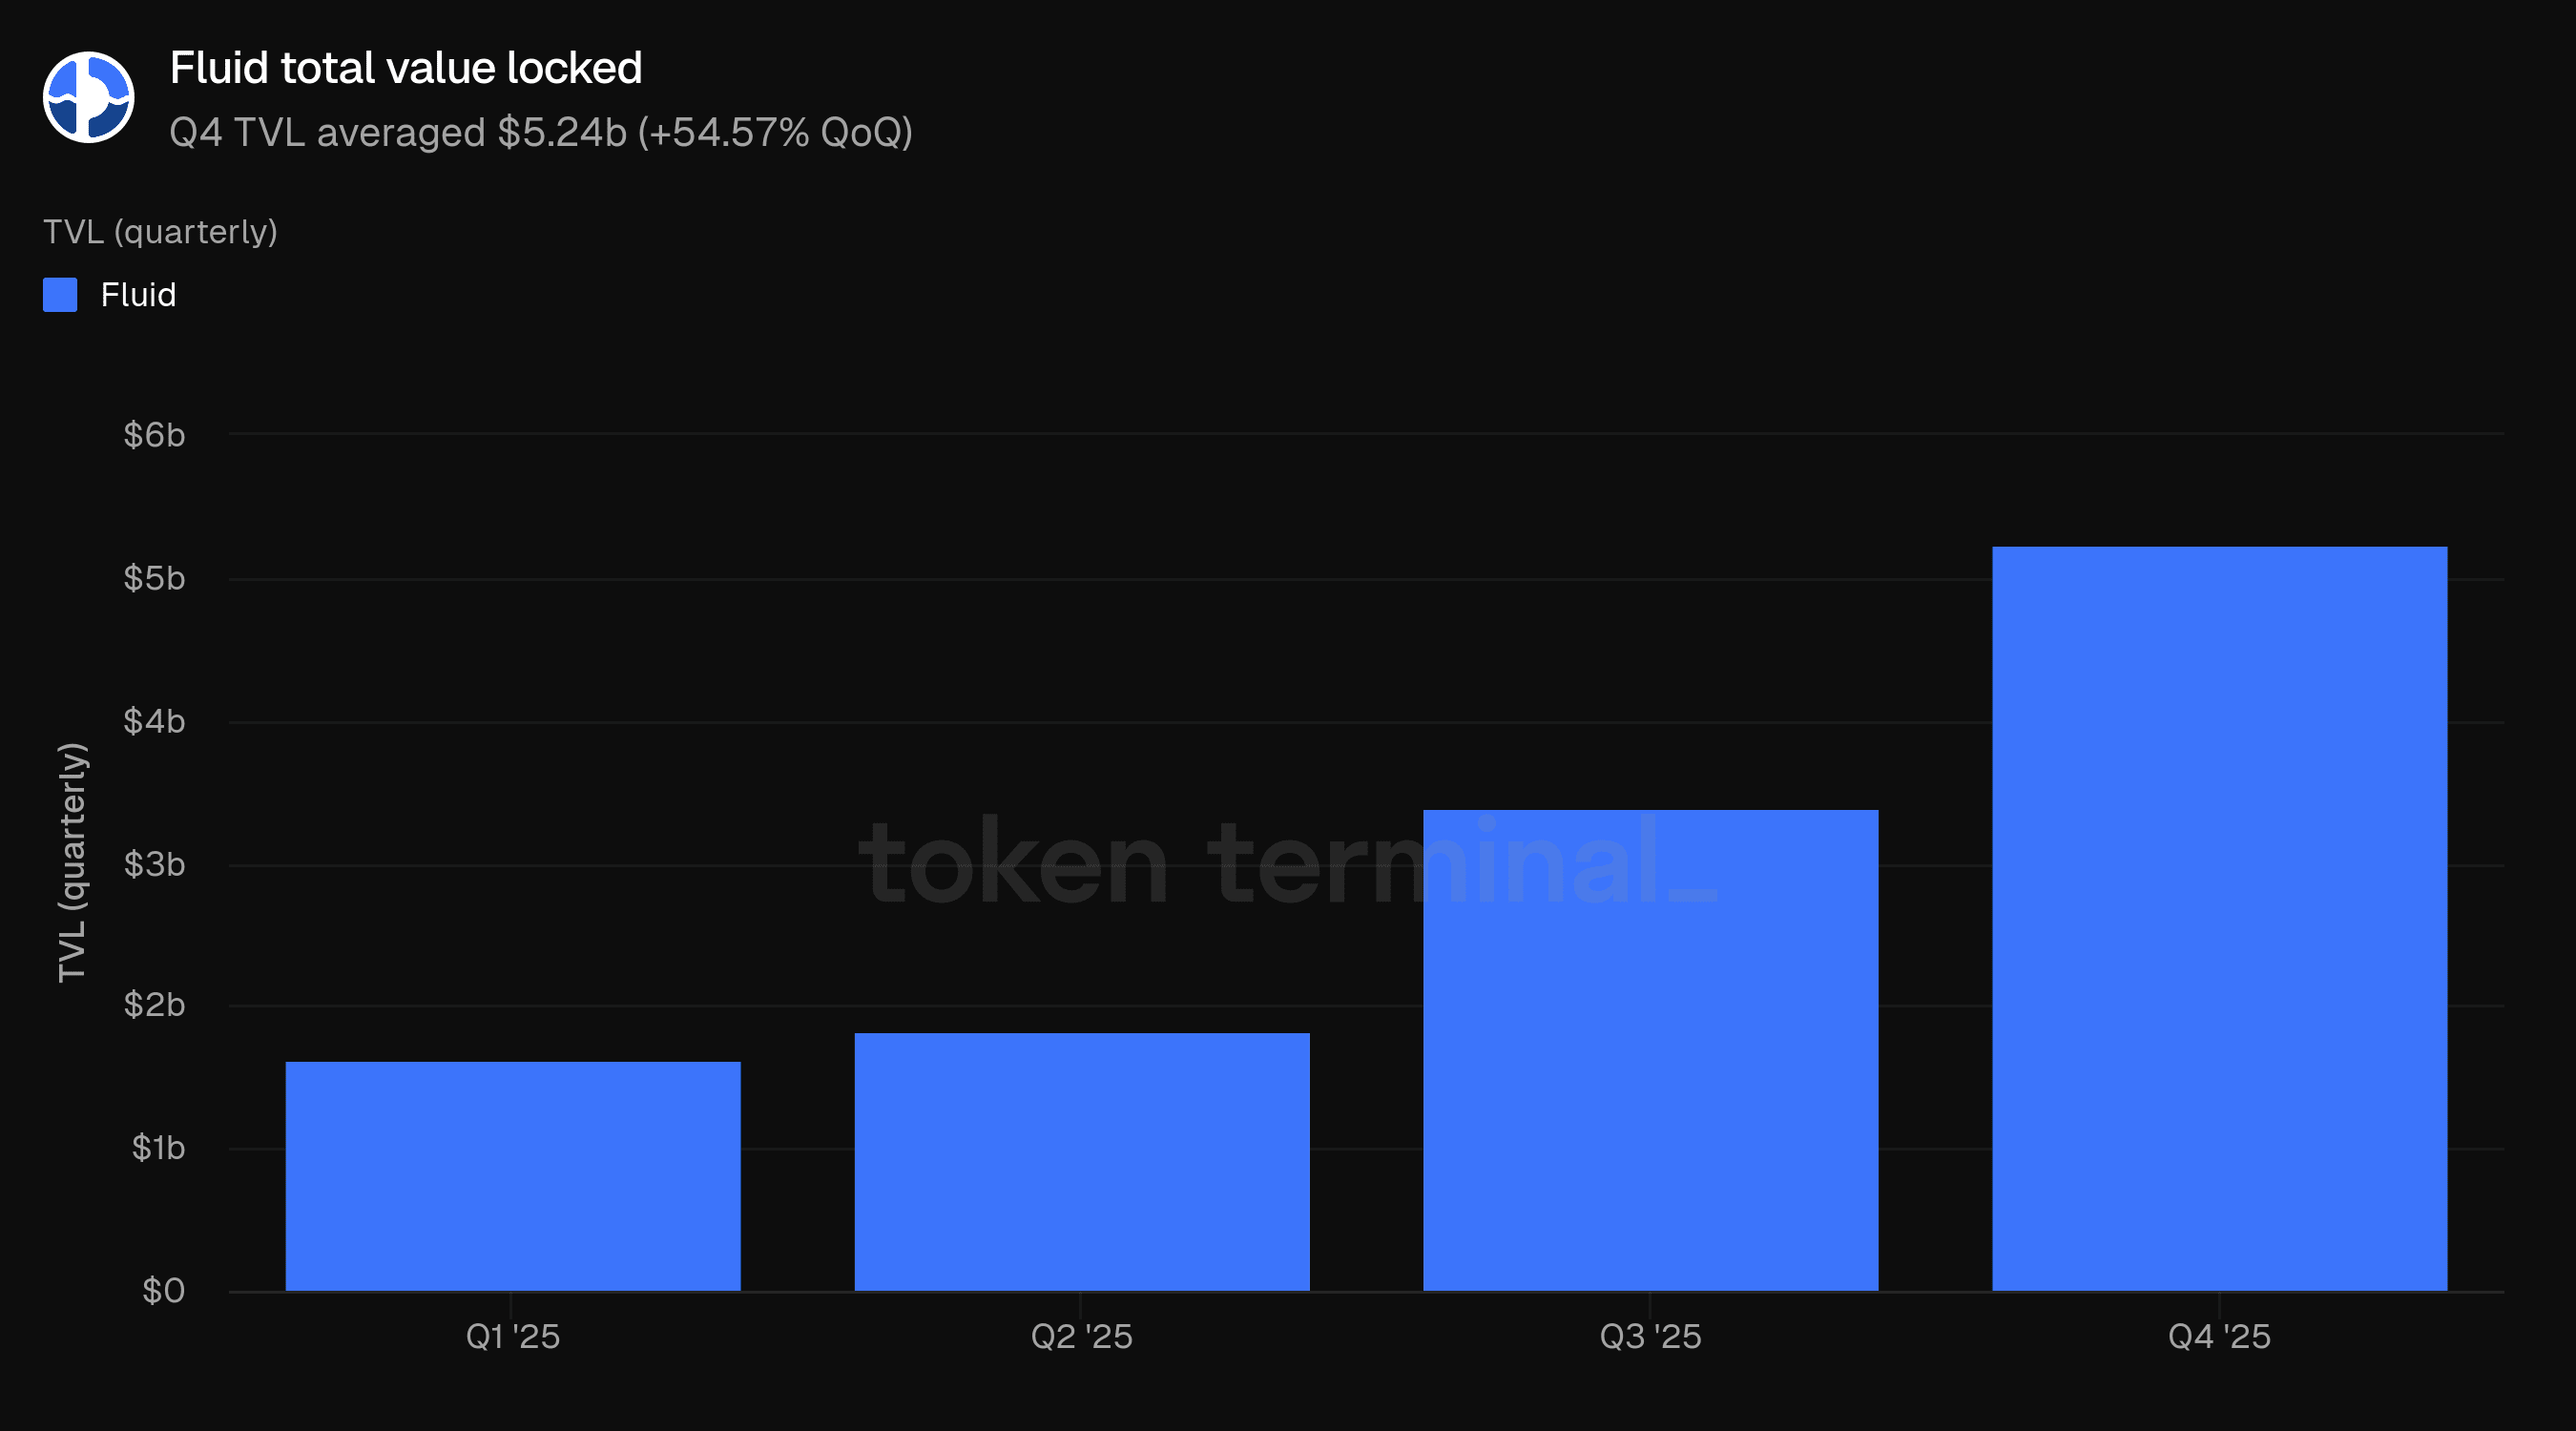2576x1431 pixels.
Task: Click the Q4 '25 x-axis label
Action: [x=2219, y=1336]
